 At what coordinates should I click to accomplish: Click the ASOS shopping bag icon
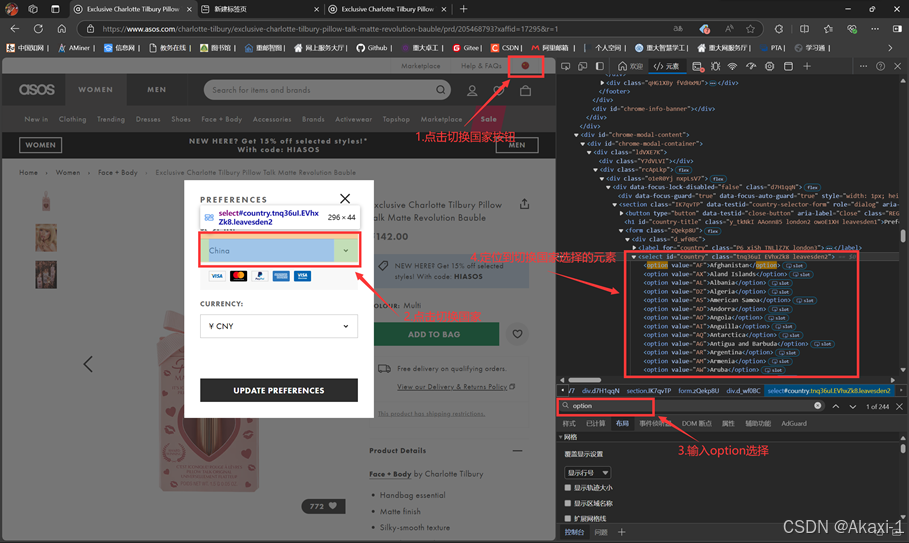pyautogui.click(x=525, y=90)
